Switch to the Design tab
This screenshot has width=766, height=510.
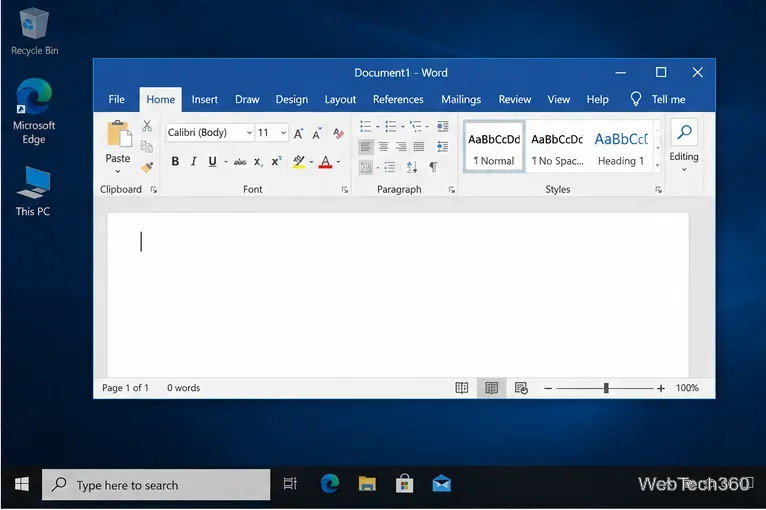(x=292, y=99)
